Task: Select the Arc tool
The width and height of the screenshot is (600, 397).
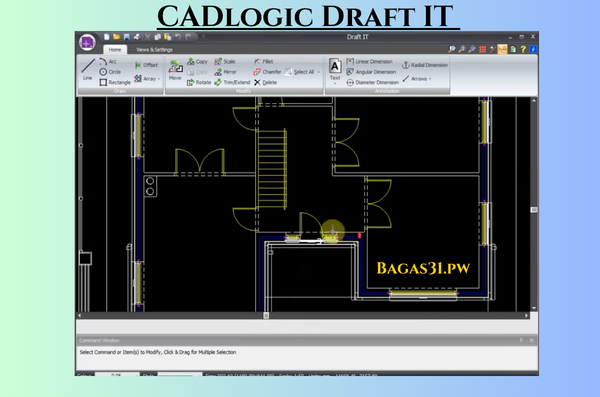Action: (108, 61)
